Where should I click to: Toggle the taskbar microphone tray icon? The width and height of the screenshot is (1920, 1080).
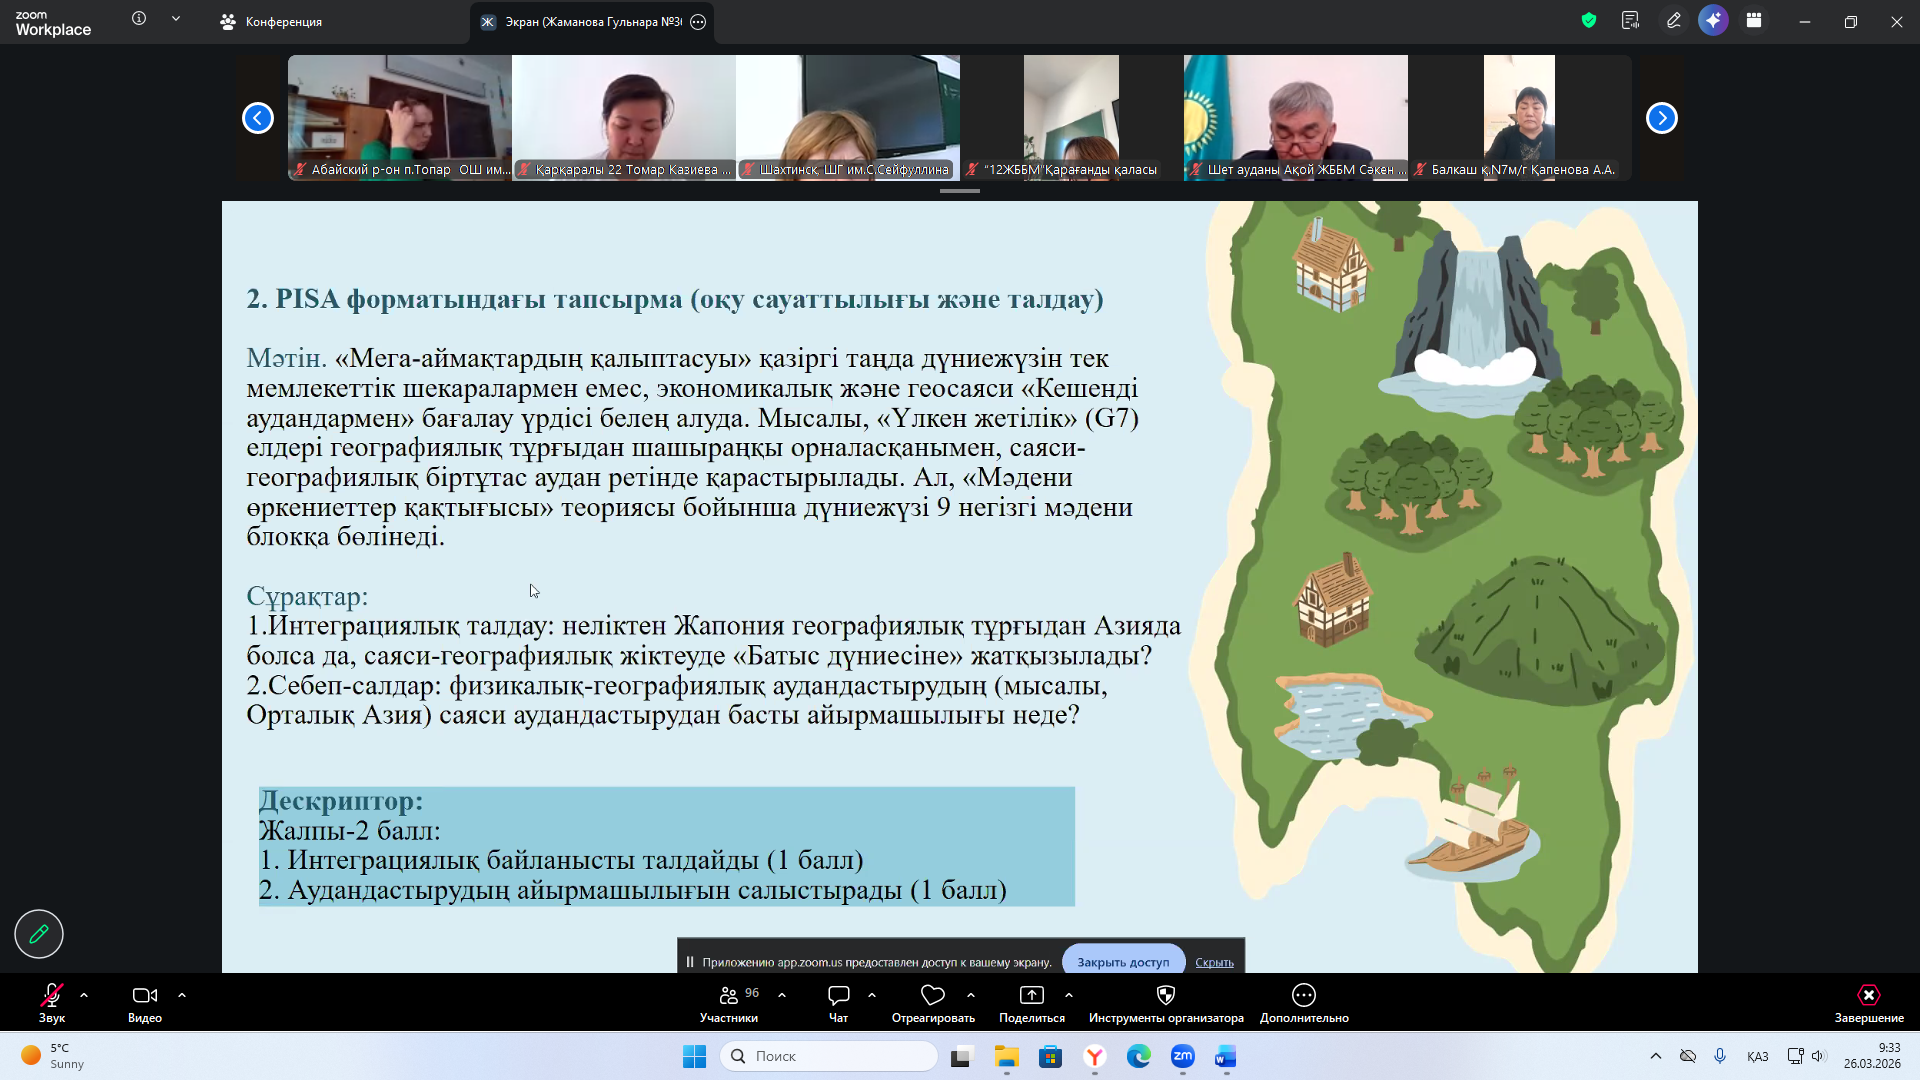tap(1720, 1056)
